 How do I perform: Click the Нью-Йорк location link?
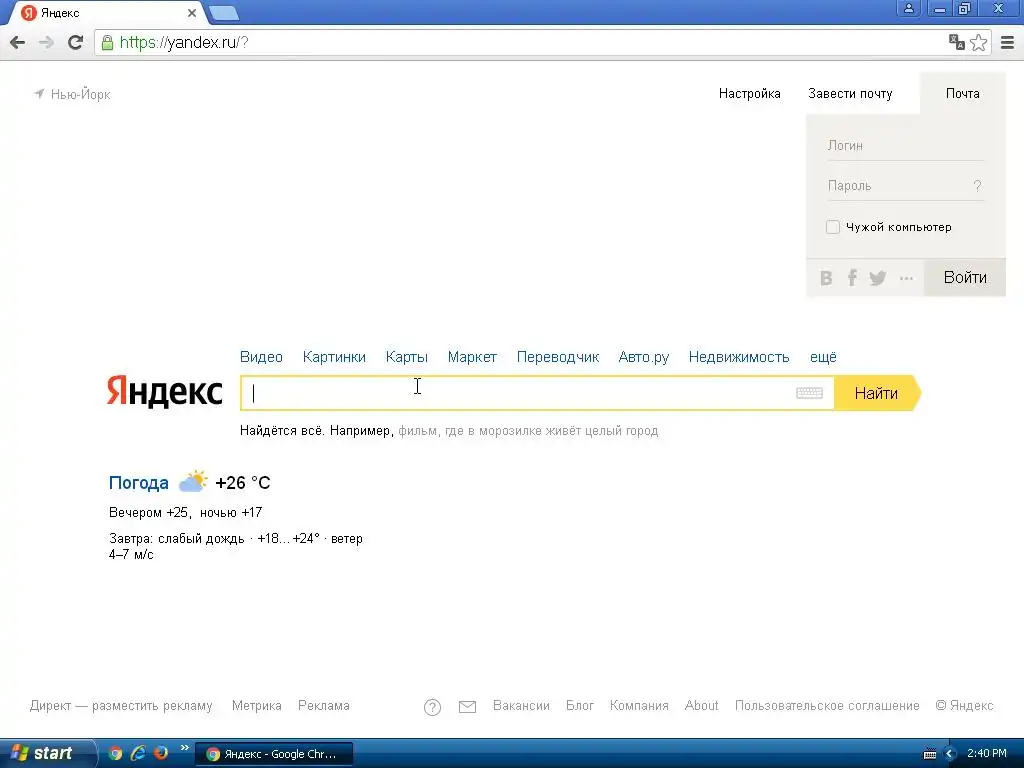coord(80,94)
